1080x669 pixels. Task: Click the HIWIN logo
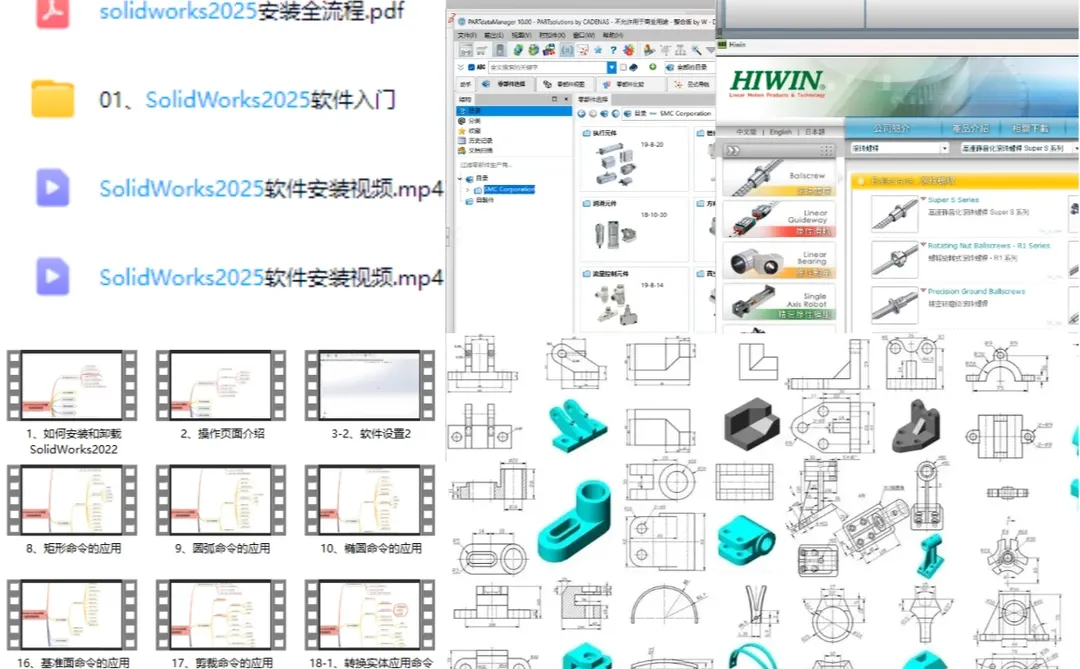coord(777,83)
